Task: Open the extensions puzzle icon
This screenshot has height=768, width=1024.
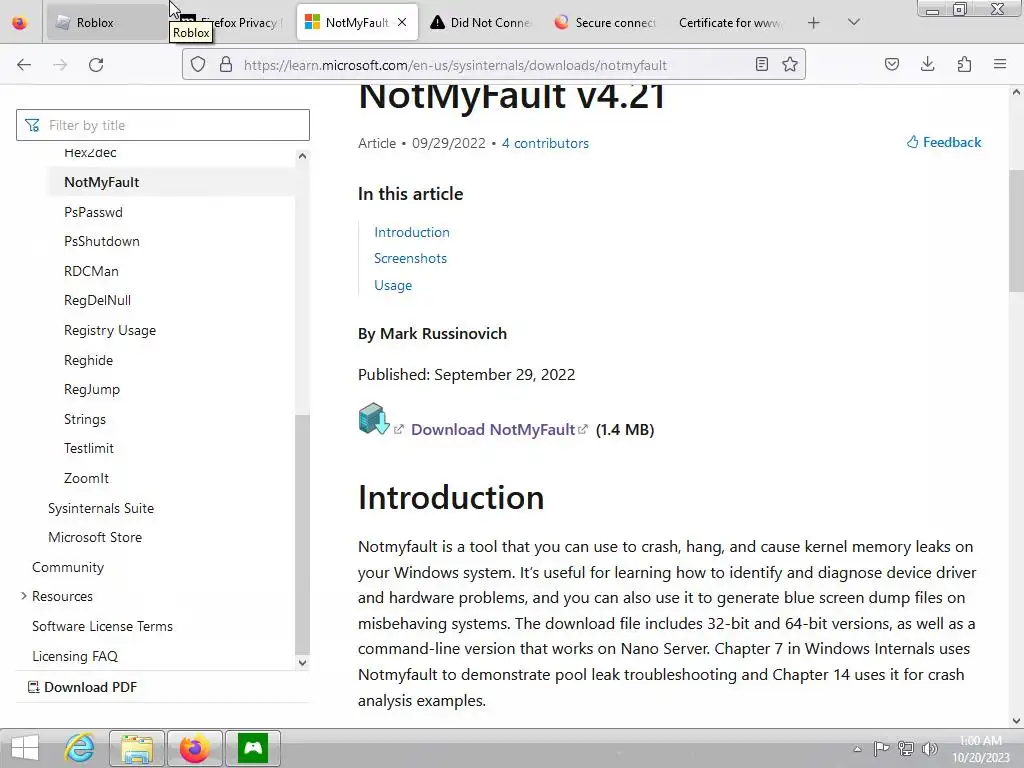Action: (x=964, y=64)
